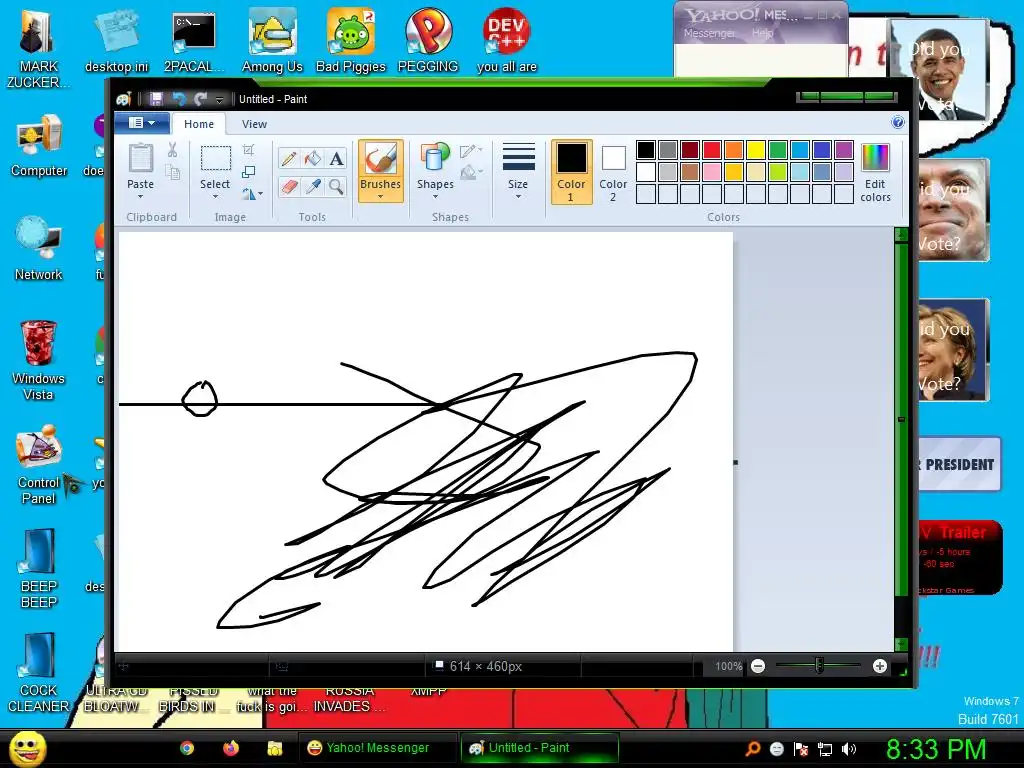Open Bad Piggies desktop icon
The width and height of the screenshot is (1024, 768).
pyautogui.click(x=351, y=40)
